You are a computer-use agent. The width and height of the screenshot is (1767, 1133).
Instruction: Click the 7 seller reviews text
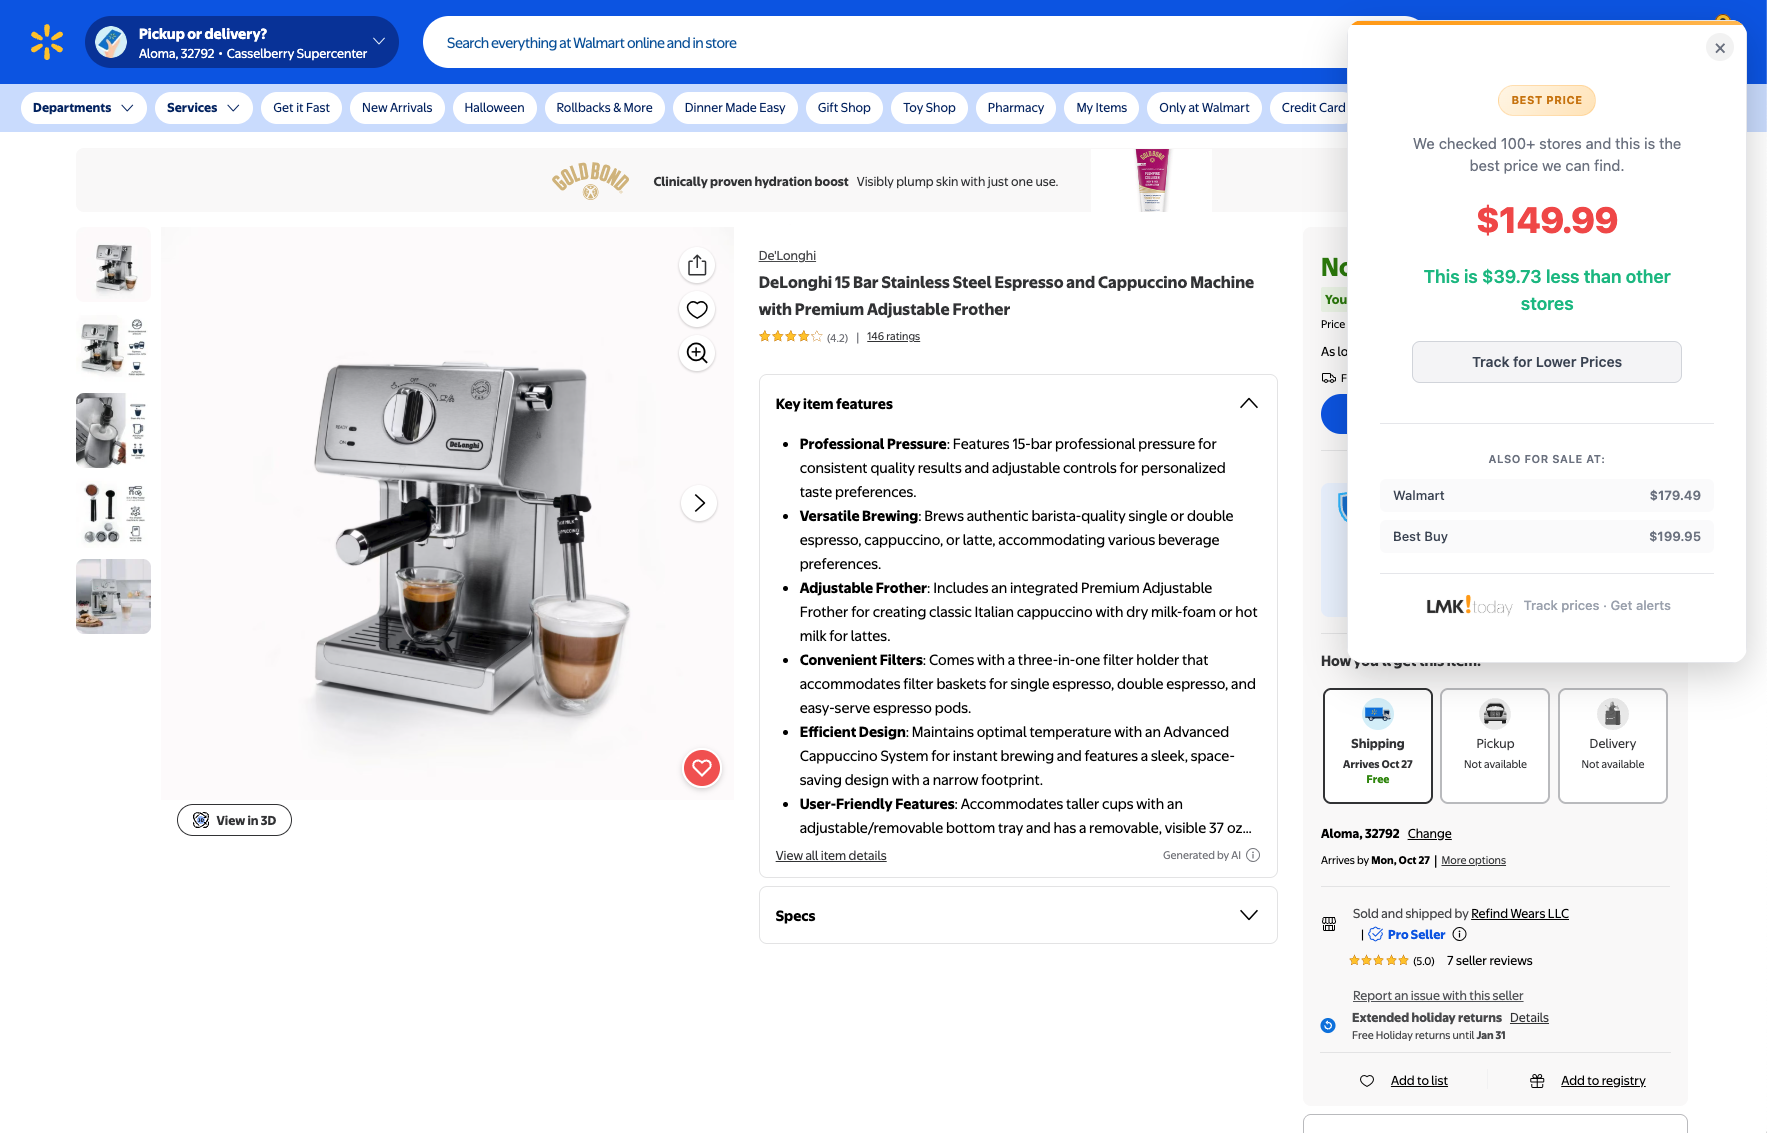click(x=1489, y=961)
